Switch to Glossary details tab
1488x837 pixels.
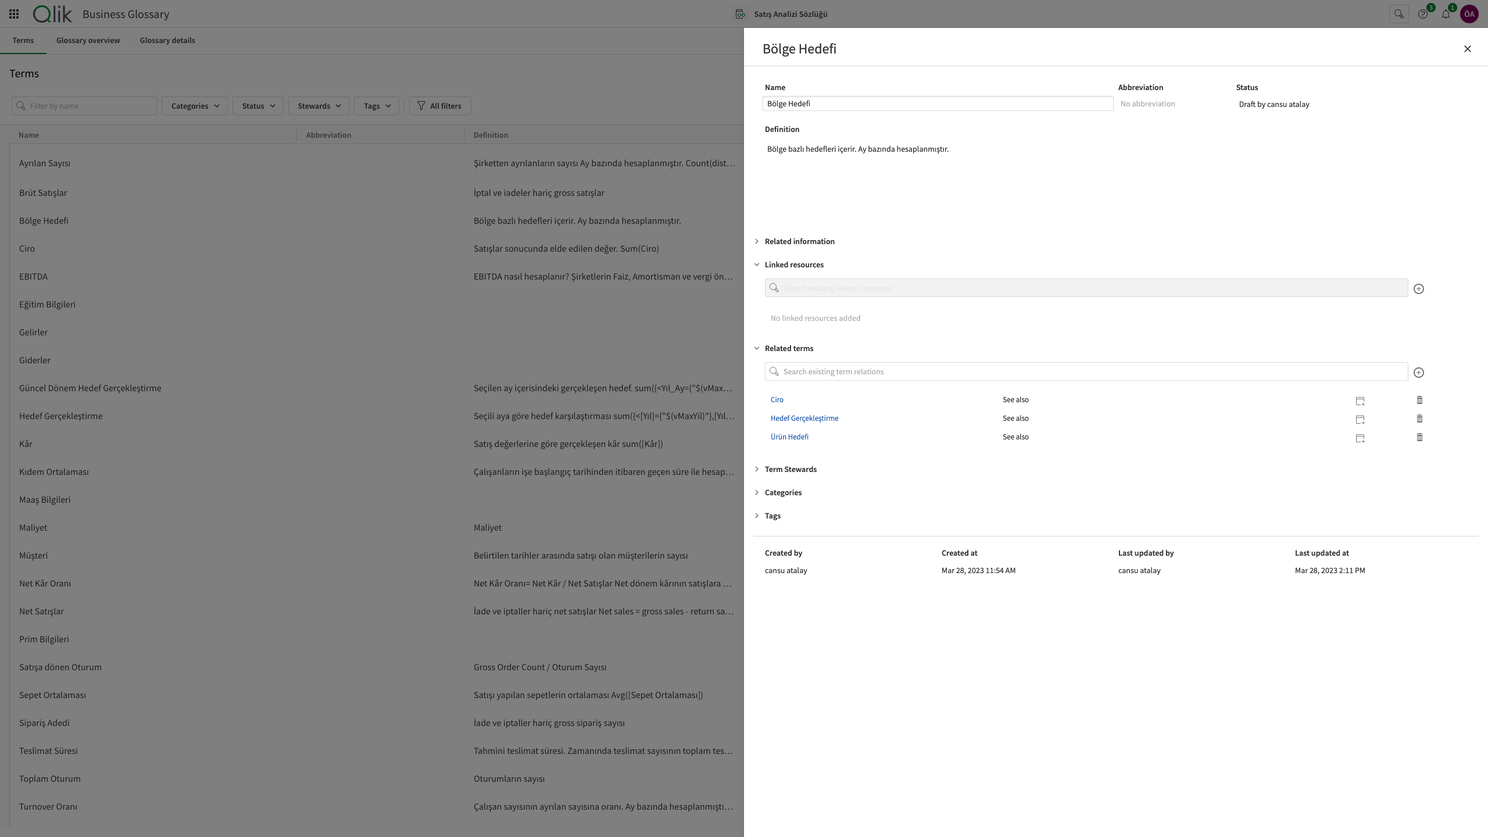[167, 41]
